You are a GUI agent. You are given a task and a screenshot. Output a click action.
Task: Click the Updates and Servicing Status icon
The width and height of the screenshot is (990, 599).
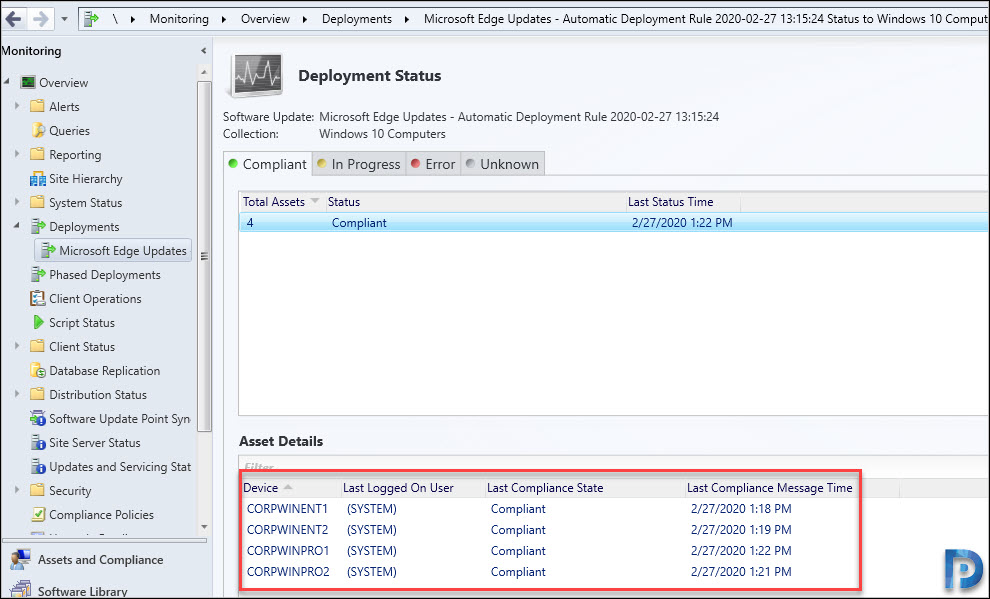pyautogui.click(x=37, y=466)
